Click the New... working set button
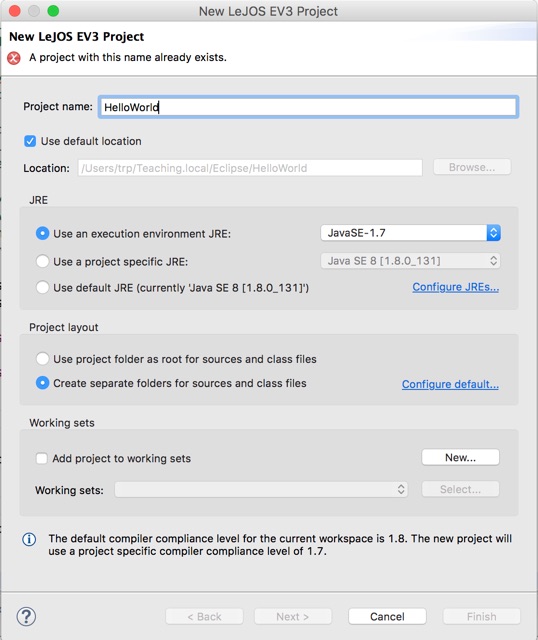This screenshot has width=538, height=640. click(460, 458)
